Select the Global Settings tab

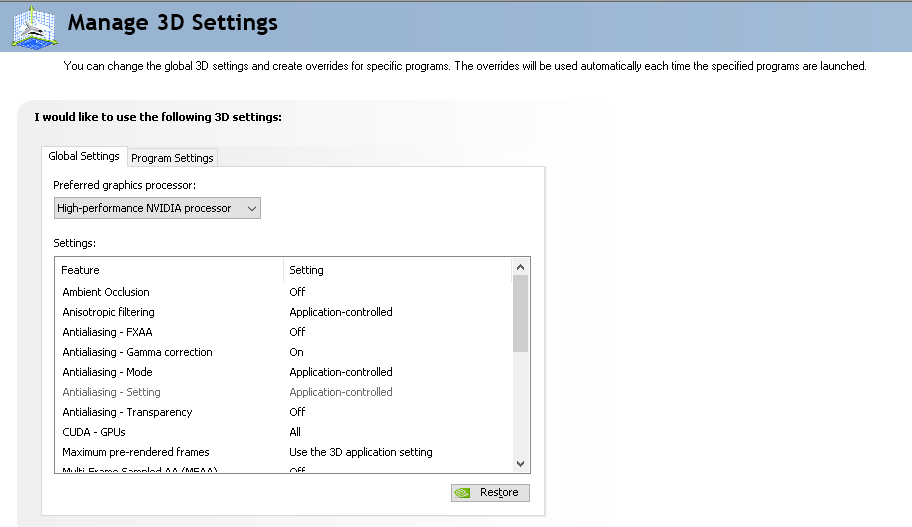pyautogui.click(x=84, y=156)
